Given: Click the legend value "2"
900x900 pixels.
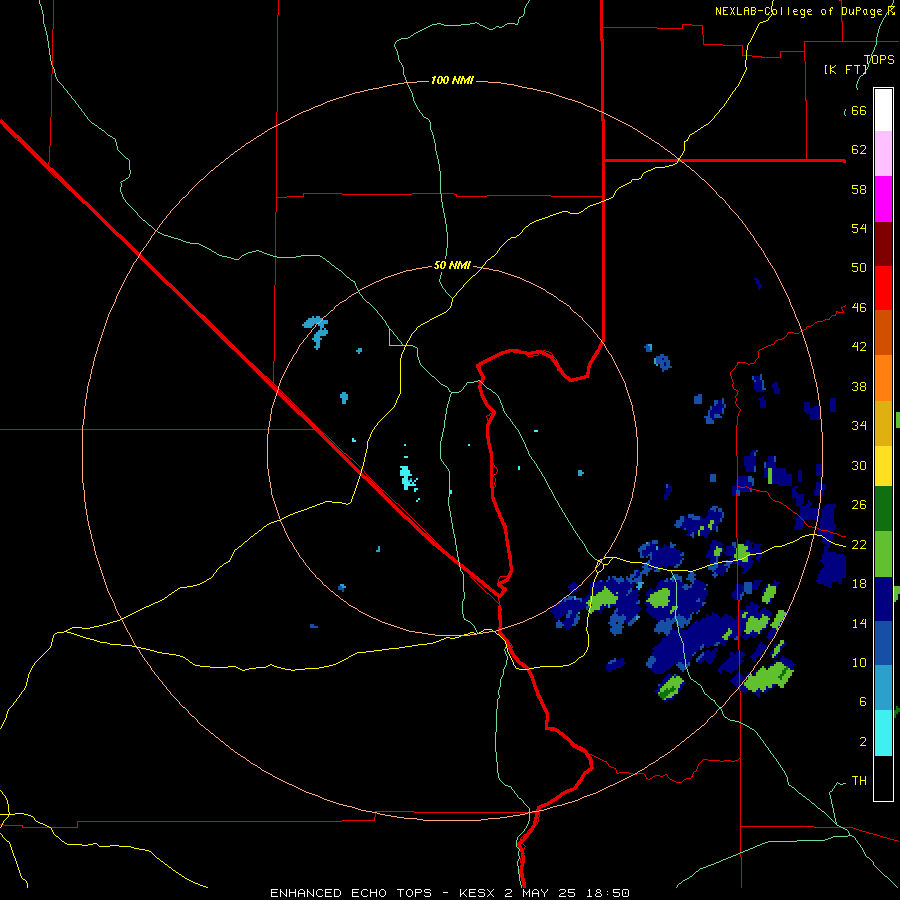Looking at the screenshot, I should click(x=862, y=742).
